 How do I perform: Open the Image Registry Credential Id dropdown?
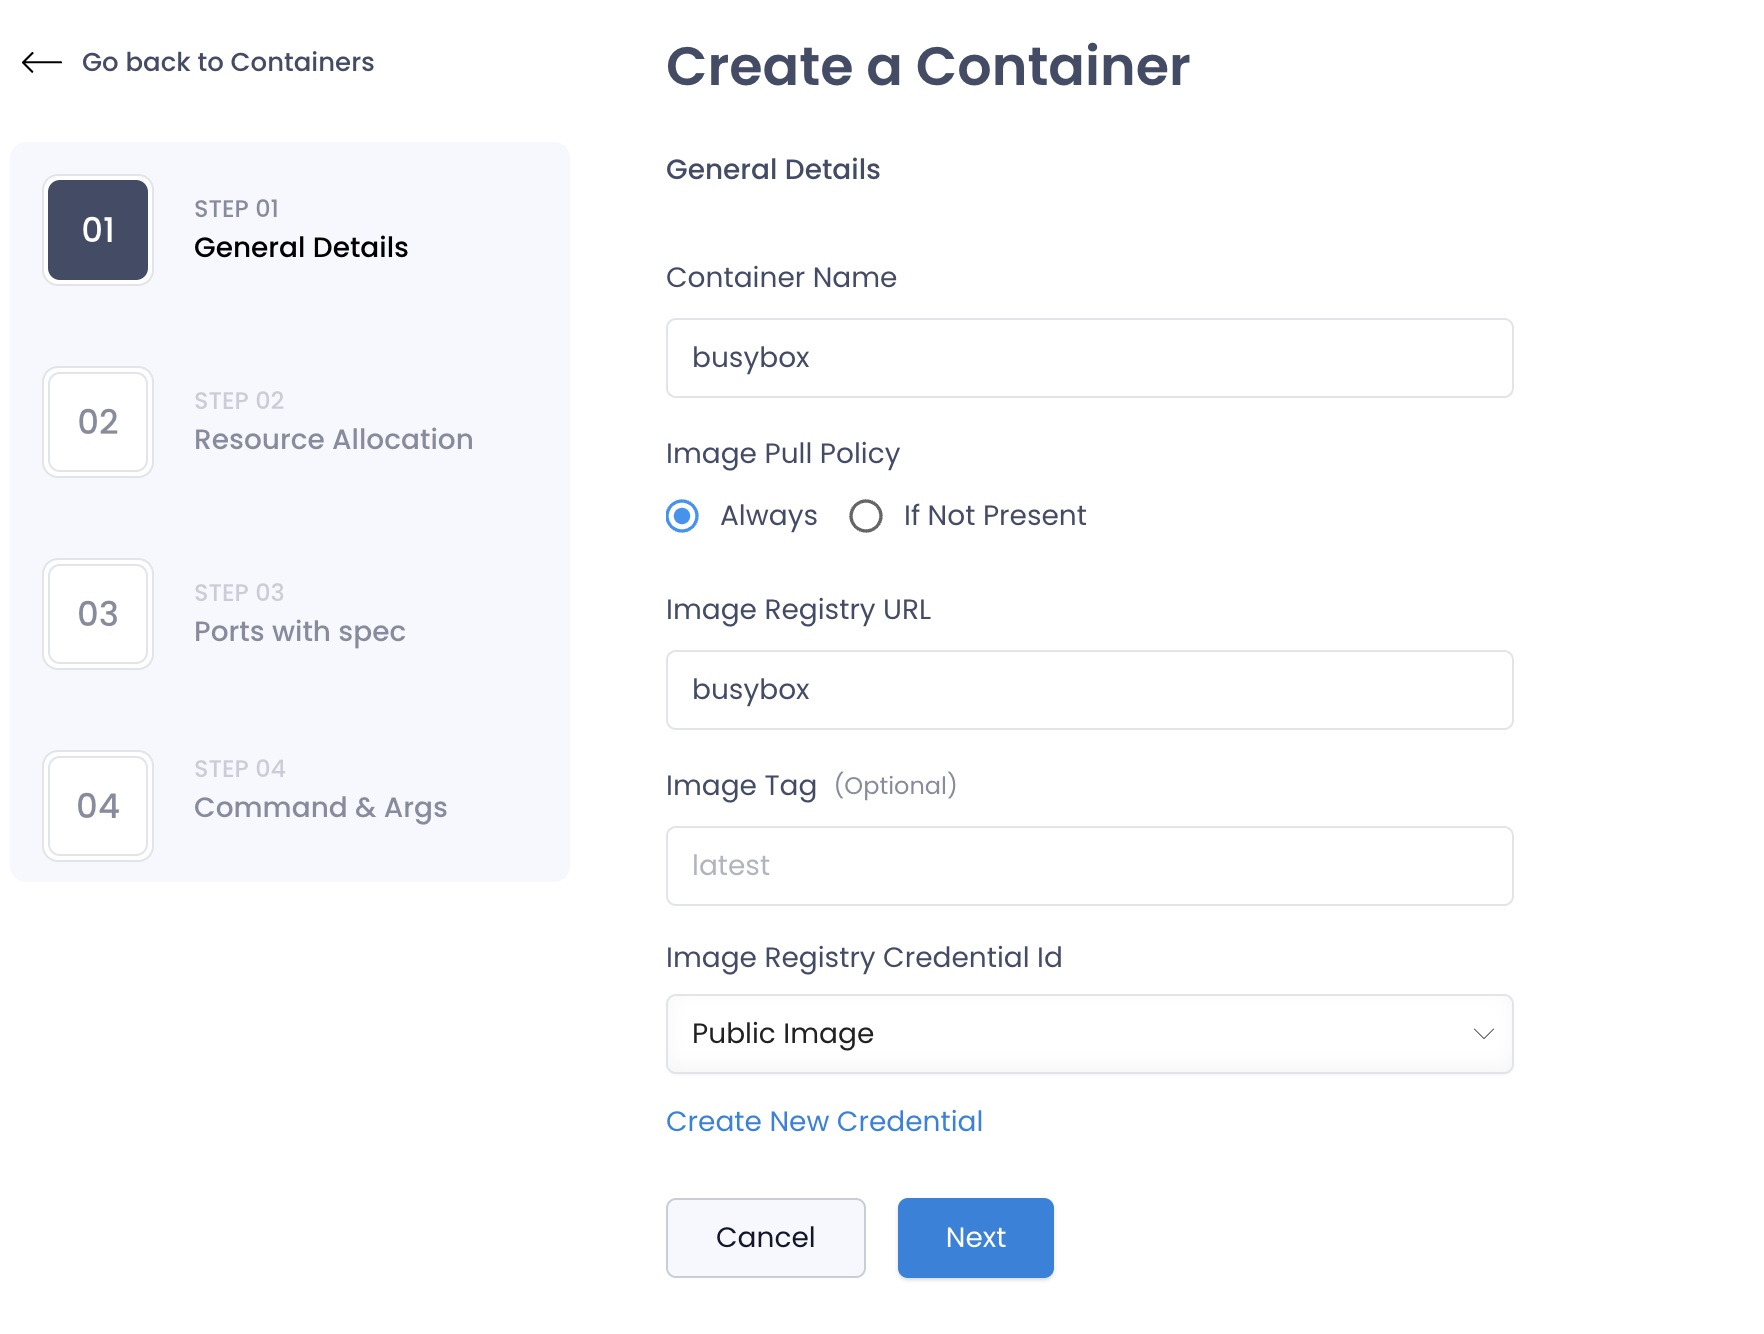tap(1089, 1034)
